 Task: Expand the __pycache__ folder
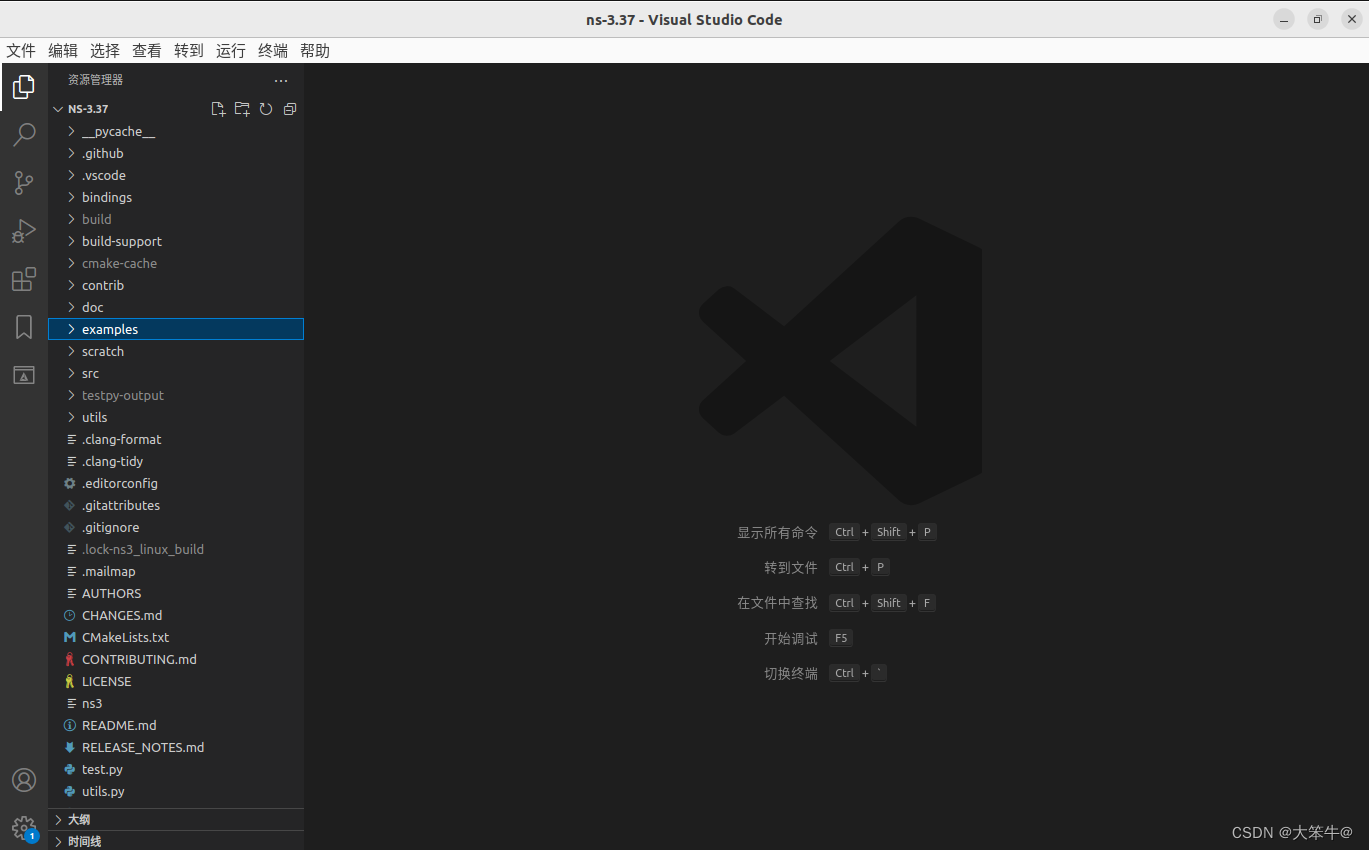coord(71,131)
